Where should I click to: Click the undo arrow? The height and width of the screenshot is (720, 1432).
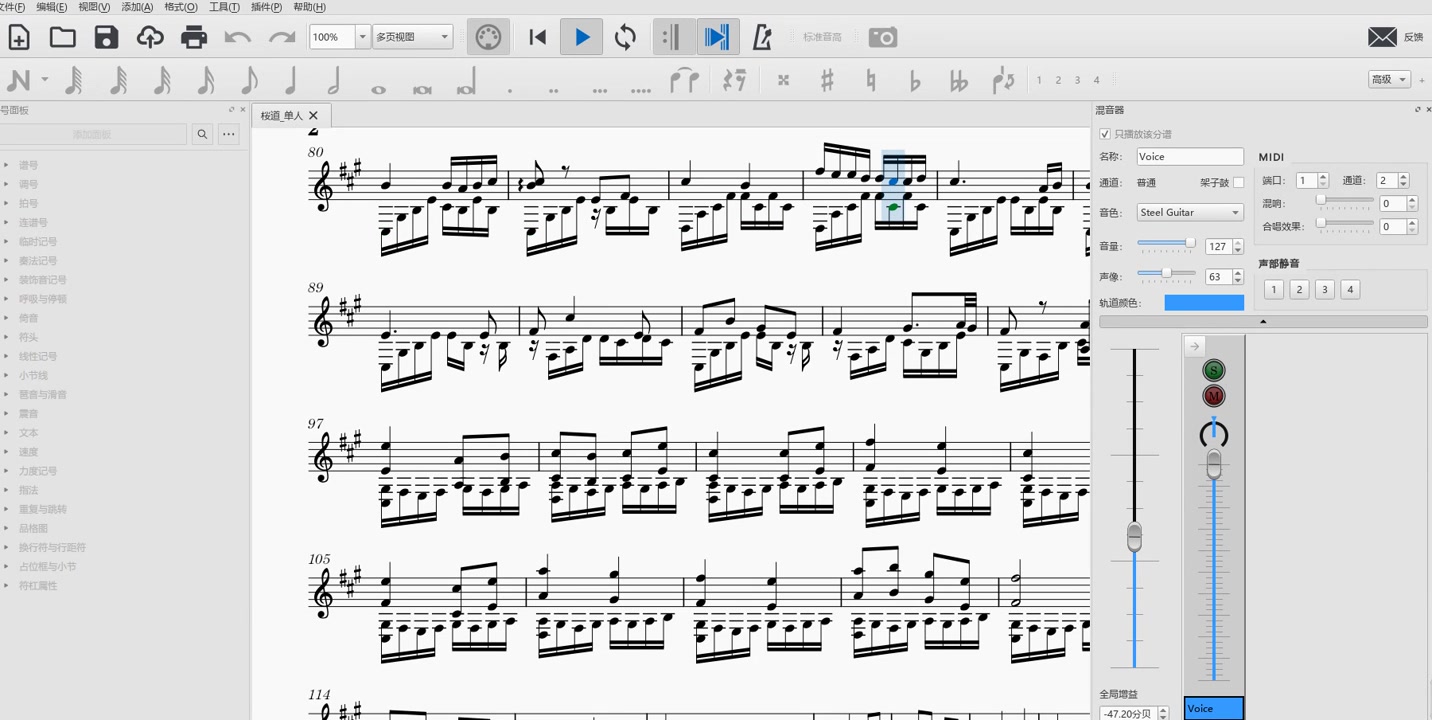238,38
